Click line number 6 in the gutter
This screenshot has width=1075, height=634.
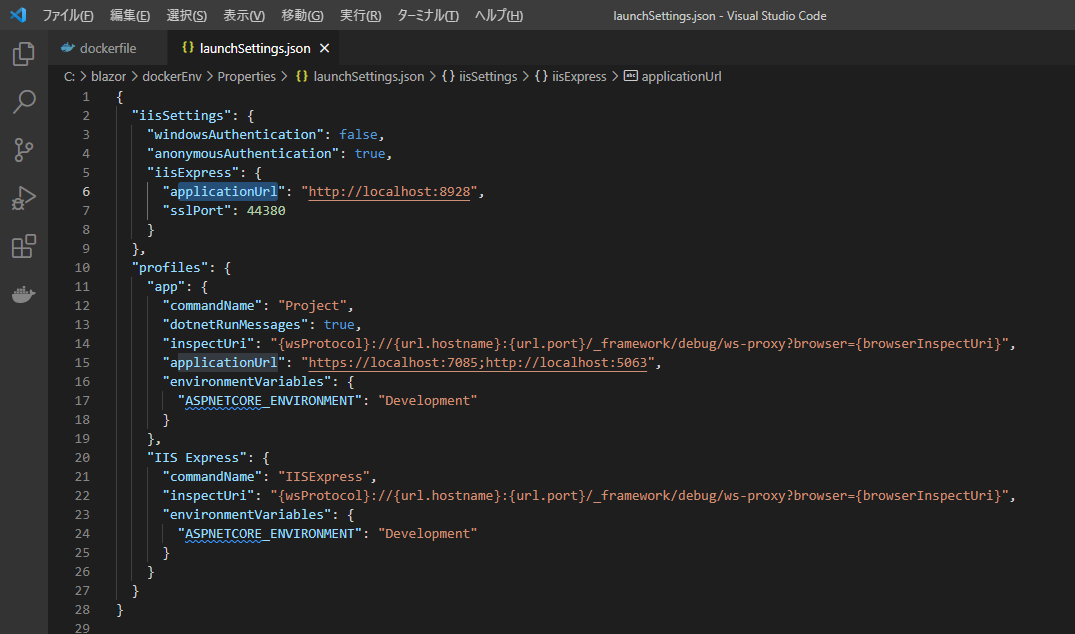click(x=86, y=192)
